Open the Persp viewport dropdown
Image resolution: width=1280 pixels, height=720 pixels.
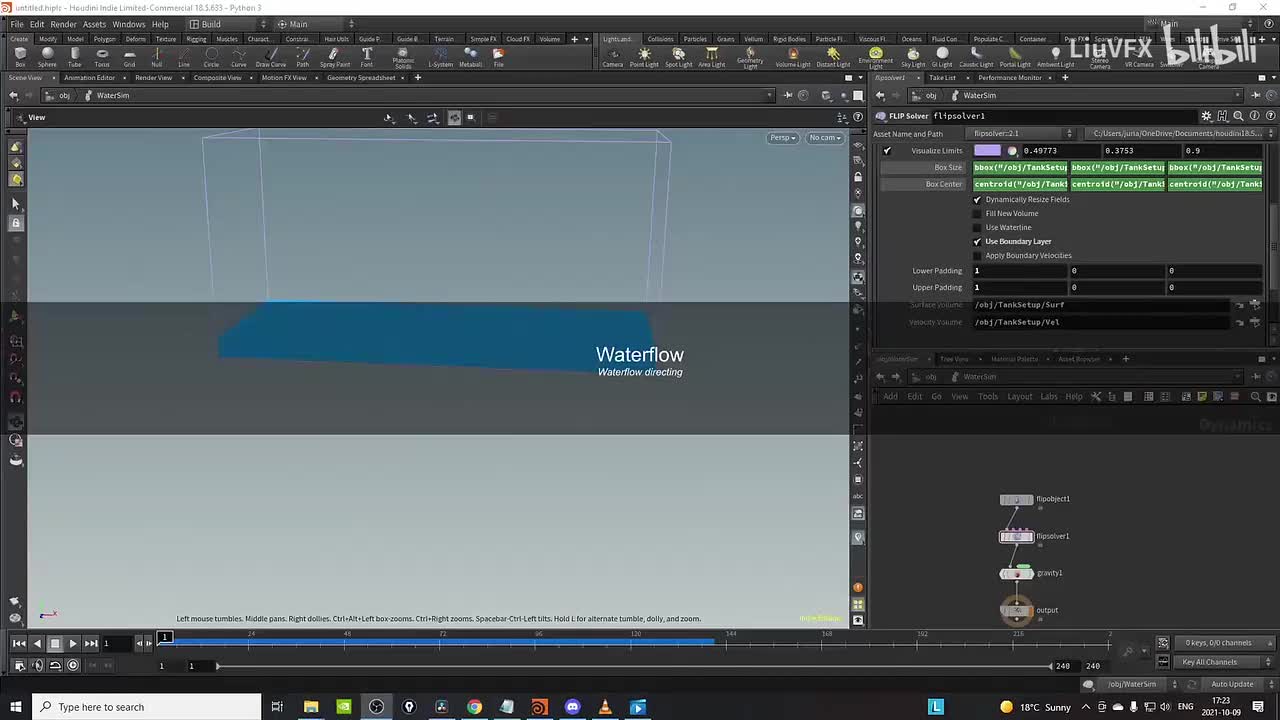click(782, 138)
